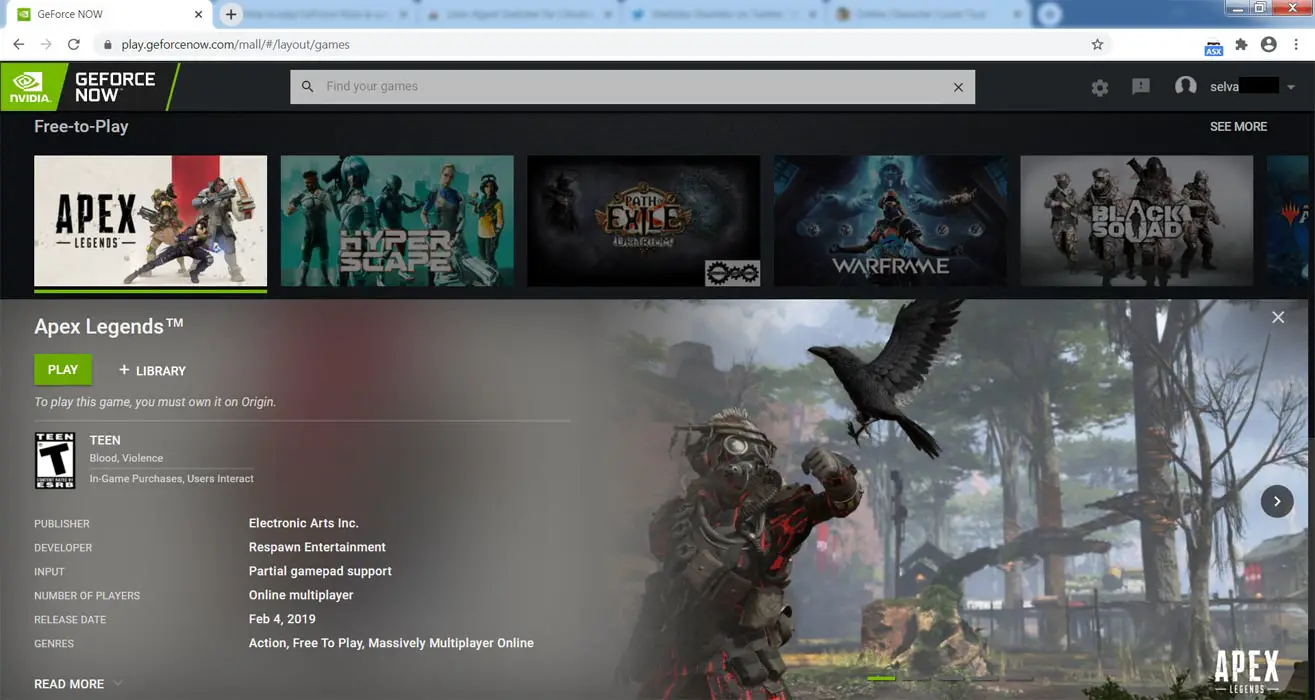Click the Free-to-Play section heading
This screenshot has width=1315, height=700.
81,127
